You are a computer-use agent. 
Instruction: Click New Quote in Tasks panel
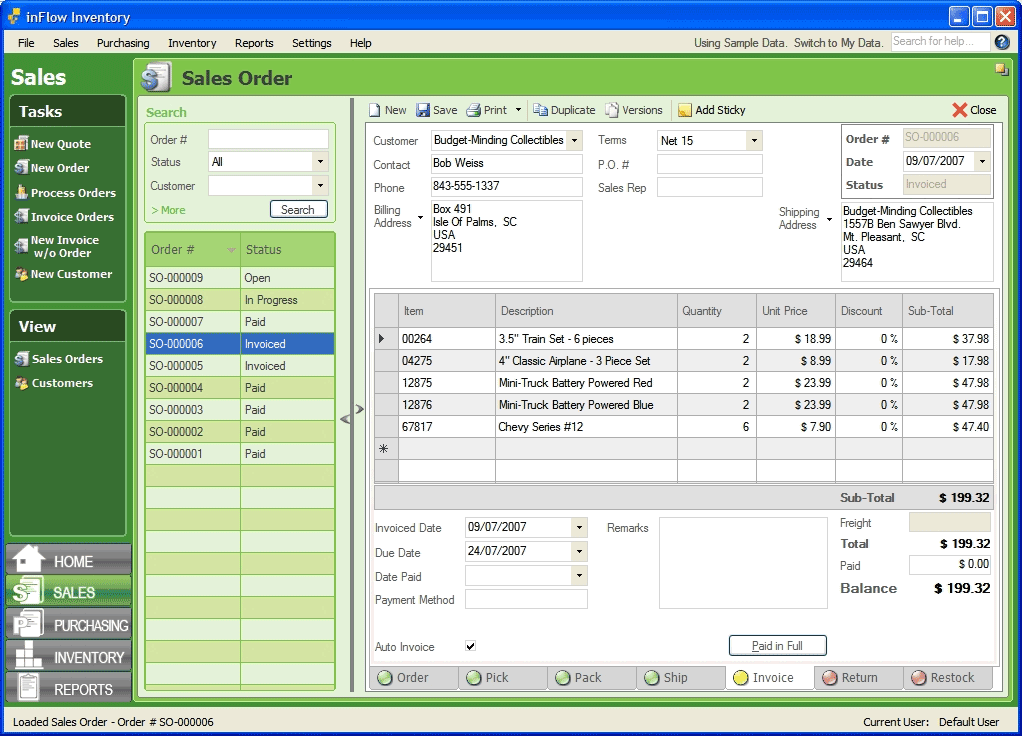[x=60, y=144]
